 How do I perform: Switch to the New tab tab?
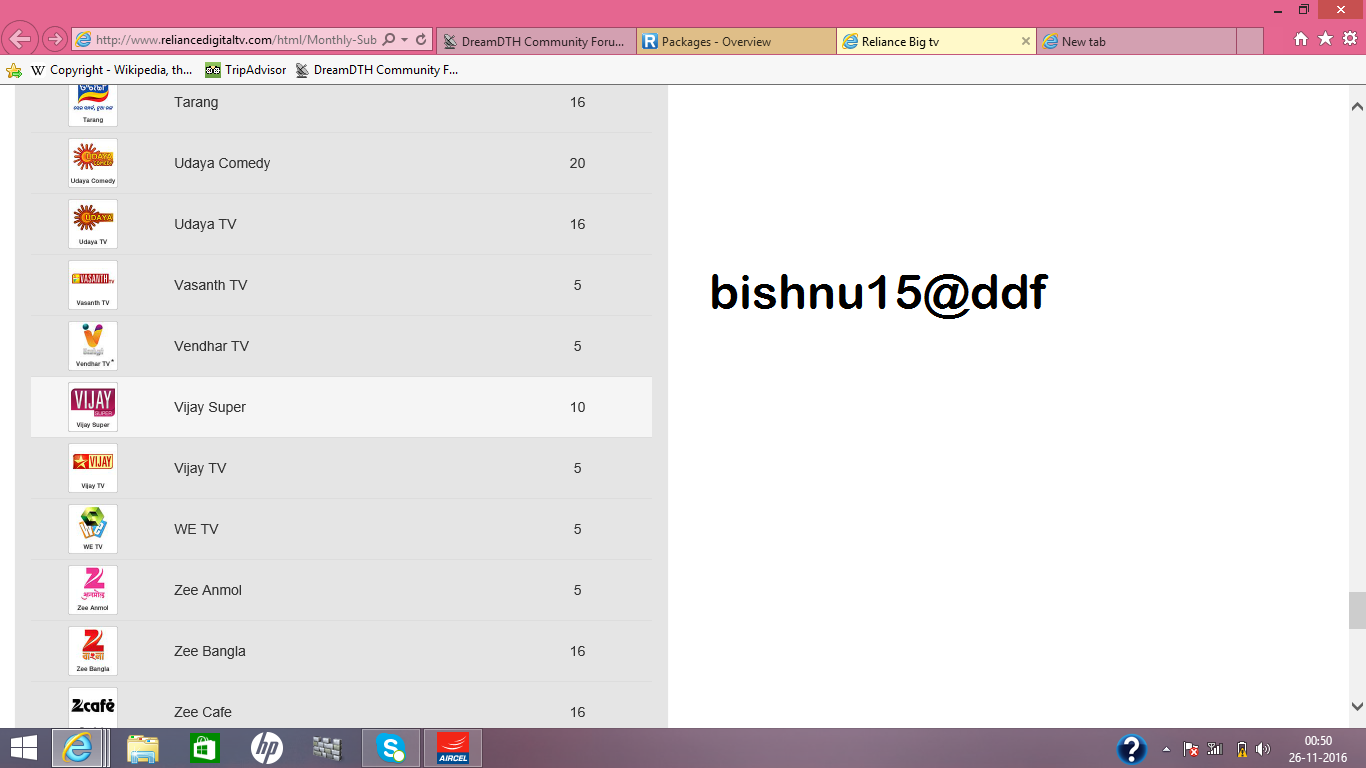pyautogui.click(x=1137, y=41)
